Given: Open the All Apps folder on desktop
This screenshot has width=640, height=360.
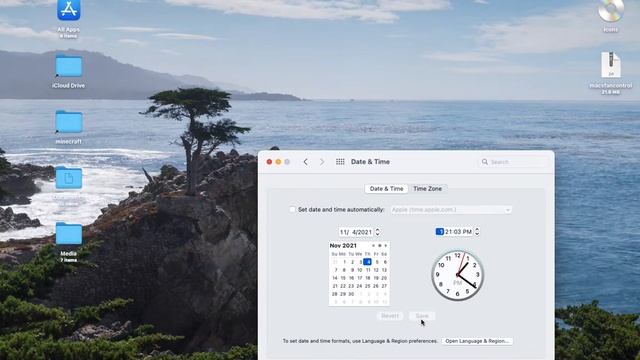Looking at the screenshot, I should (69, 10).
